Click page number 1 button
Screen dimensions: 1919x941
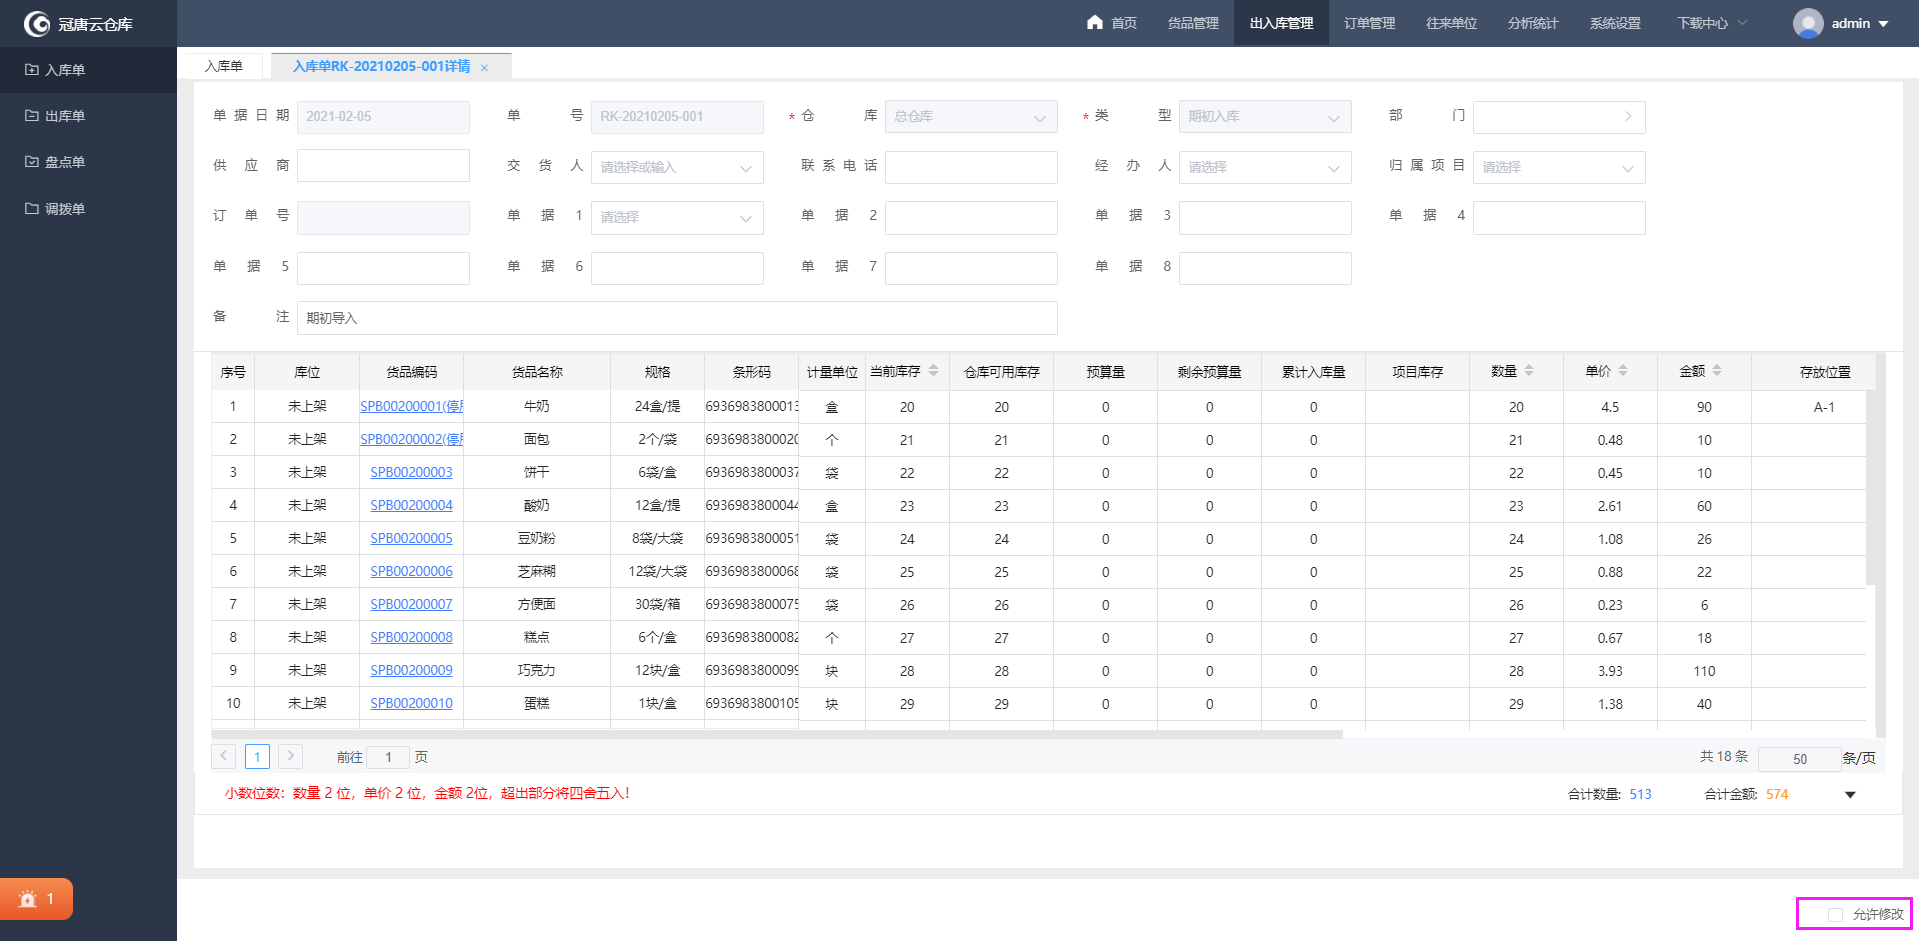(x=257, y=756)
